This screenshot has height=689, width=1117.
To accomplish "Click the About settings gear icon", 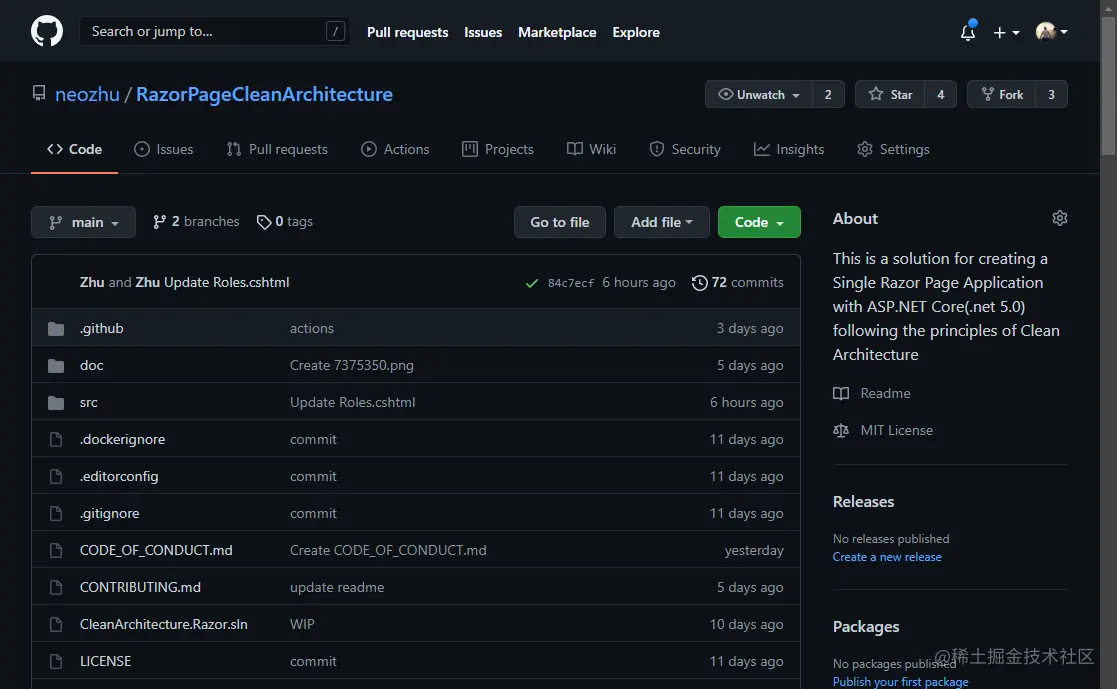I will click(1059, 218).
